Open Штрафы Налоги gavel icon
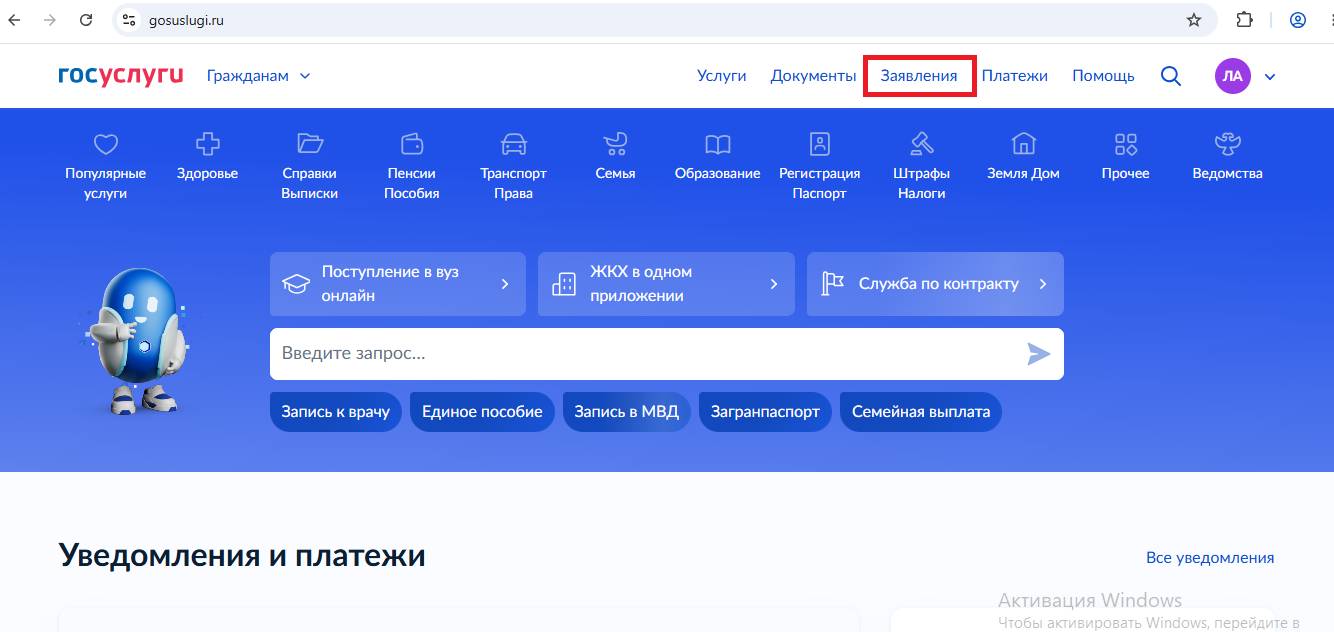Viewport: 1334px width, 632px height. [x=921, y=144]
